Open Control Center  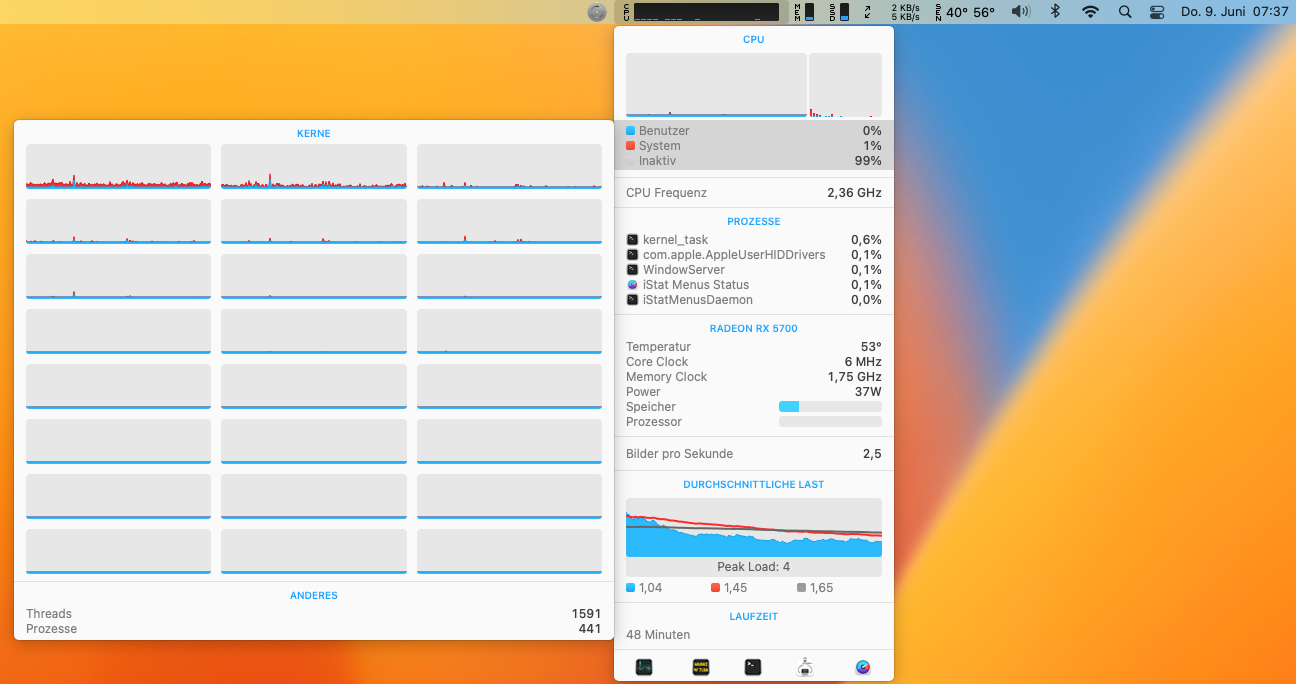click(1158, 12)
